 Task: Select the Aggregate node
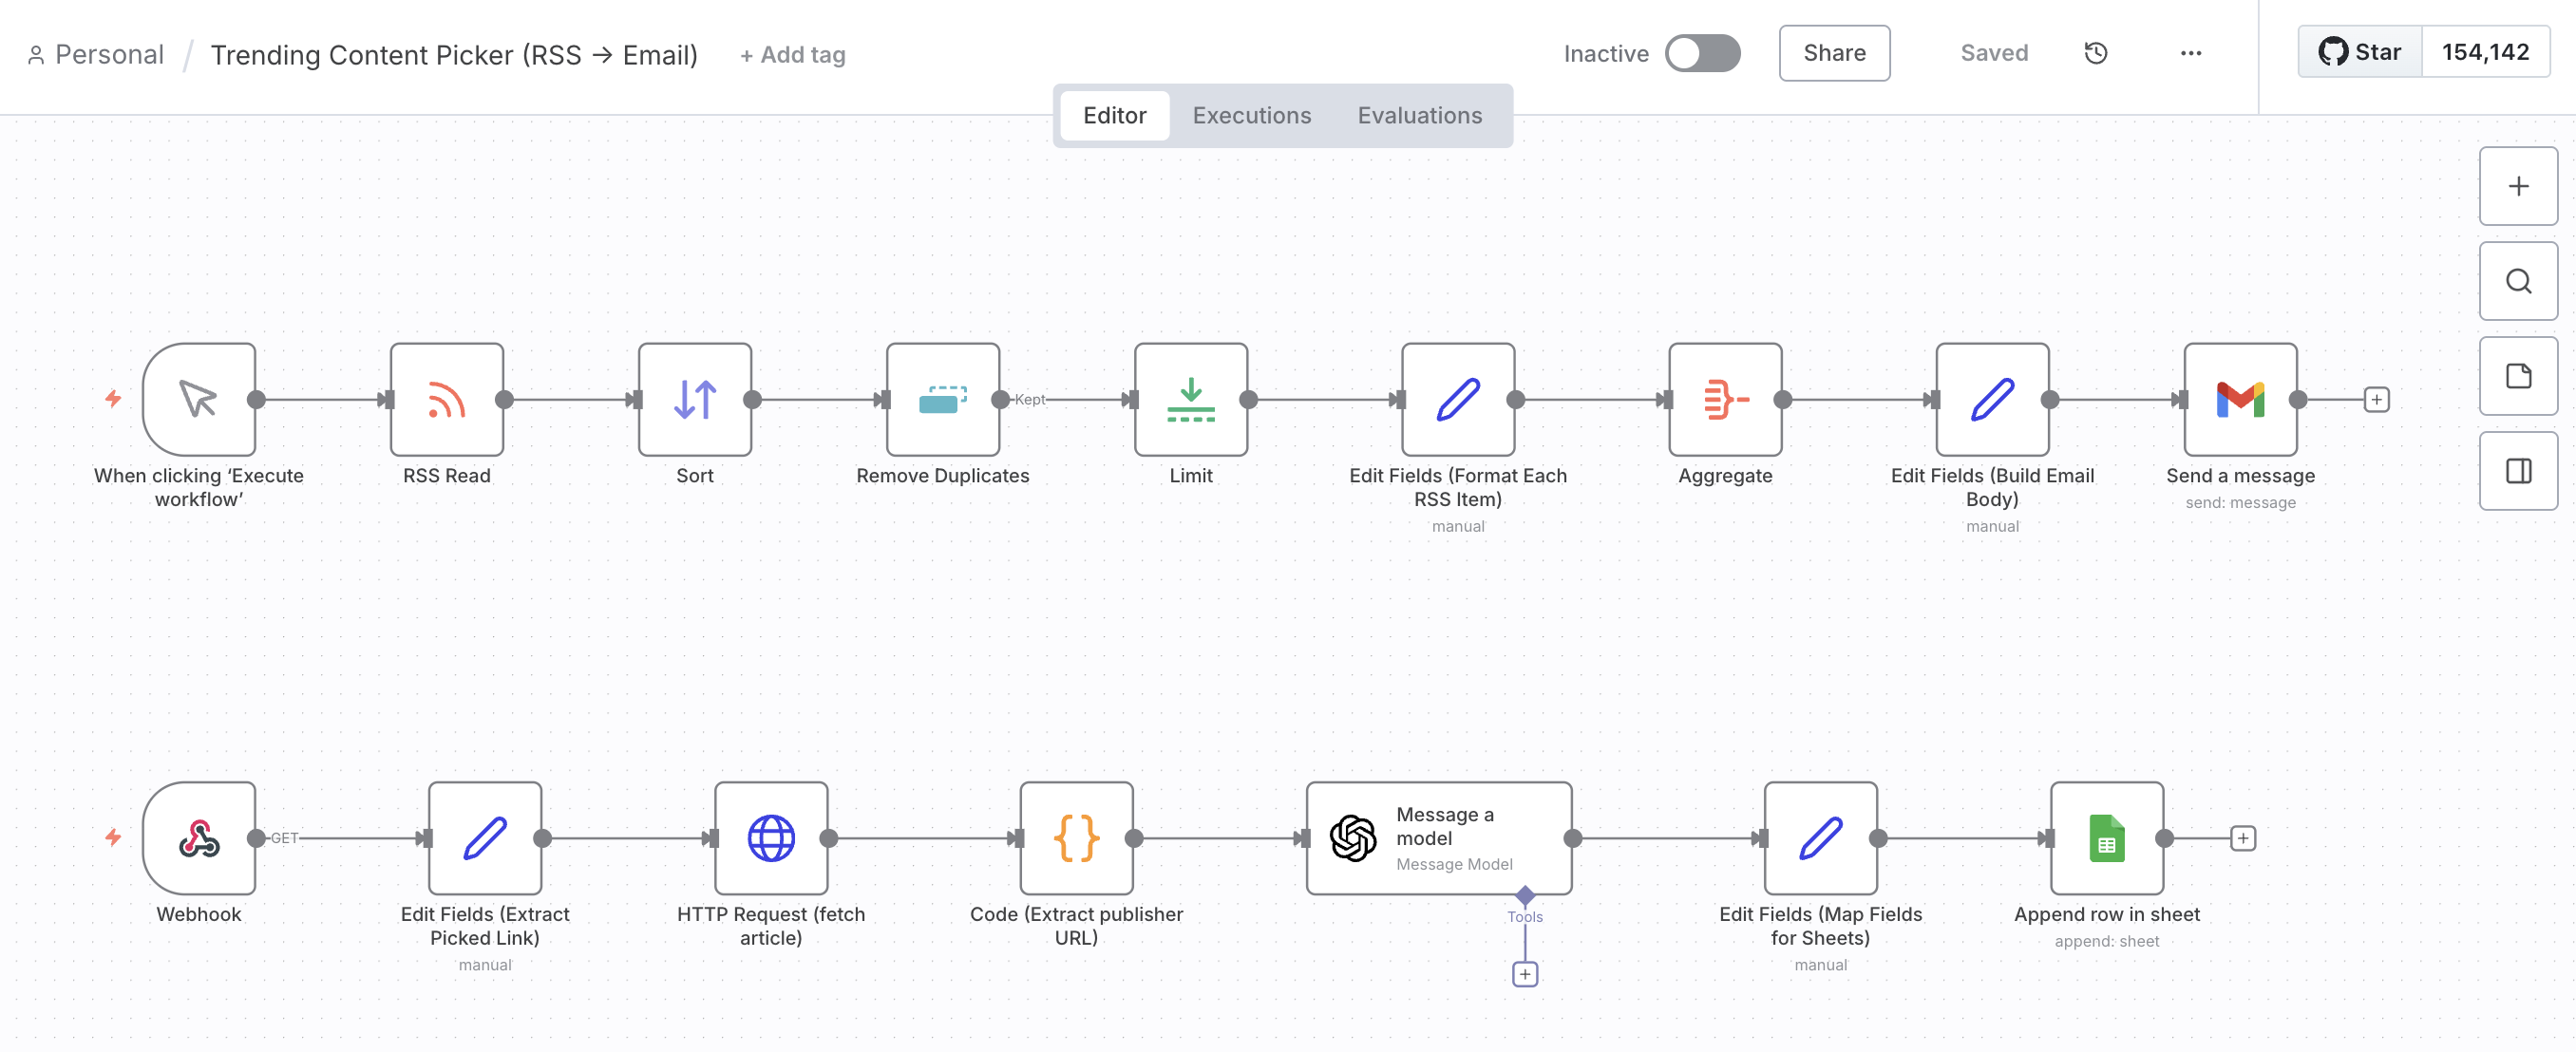click(x=1724, y=399)
